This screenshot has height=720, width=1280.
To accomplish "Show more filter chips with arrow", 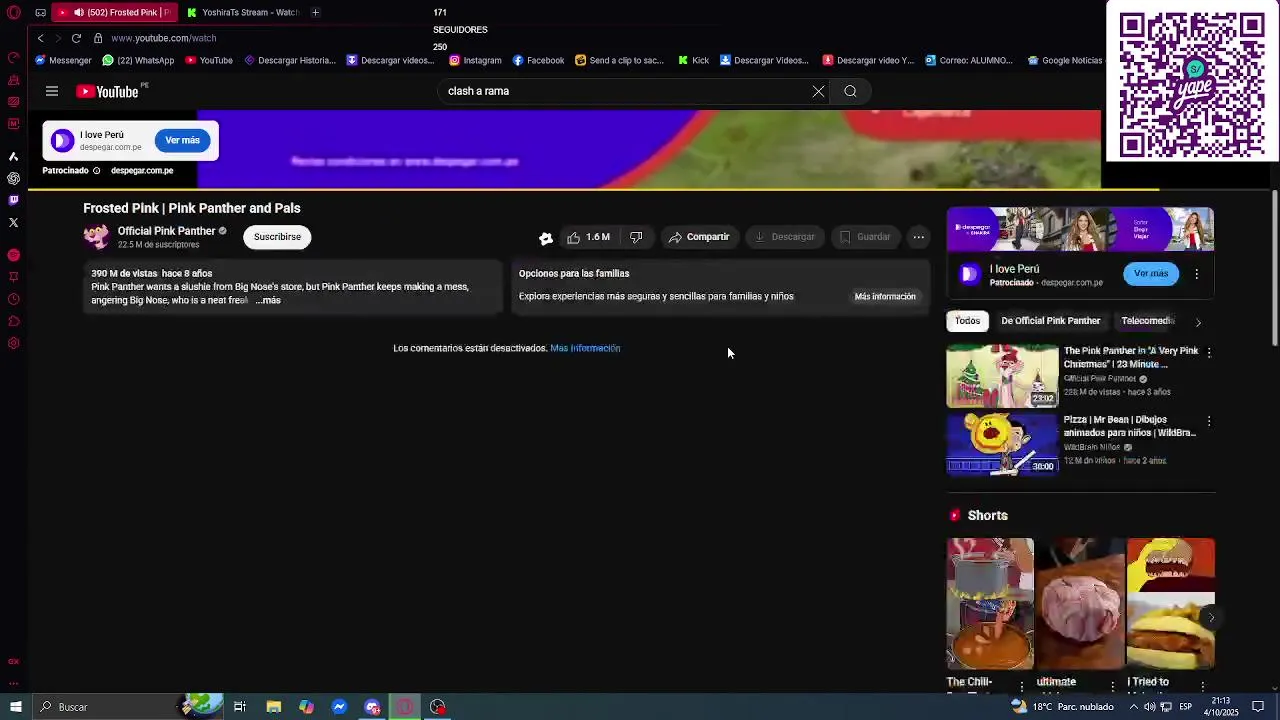I will pyautogui.click(x=1198, y=322).
